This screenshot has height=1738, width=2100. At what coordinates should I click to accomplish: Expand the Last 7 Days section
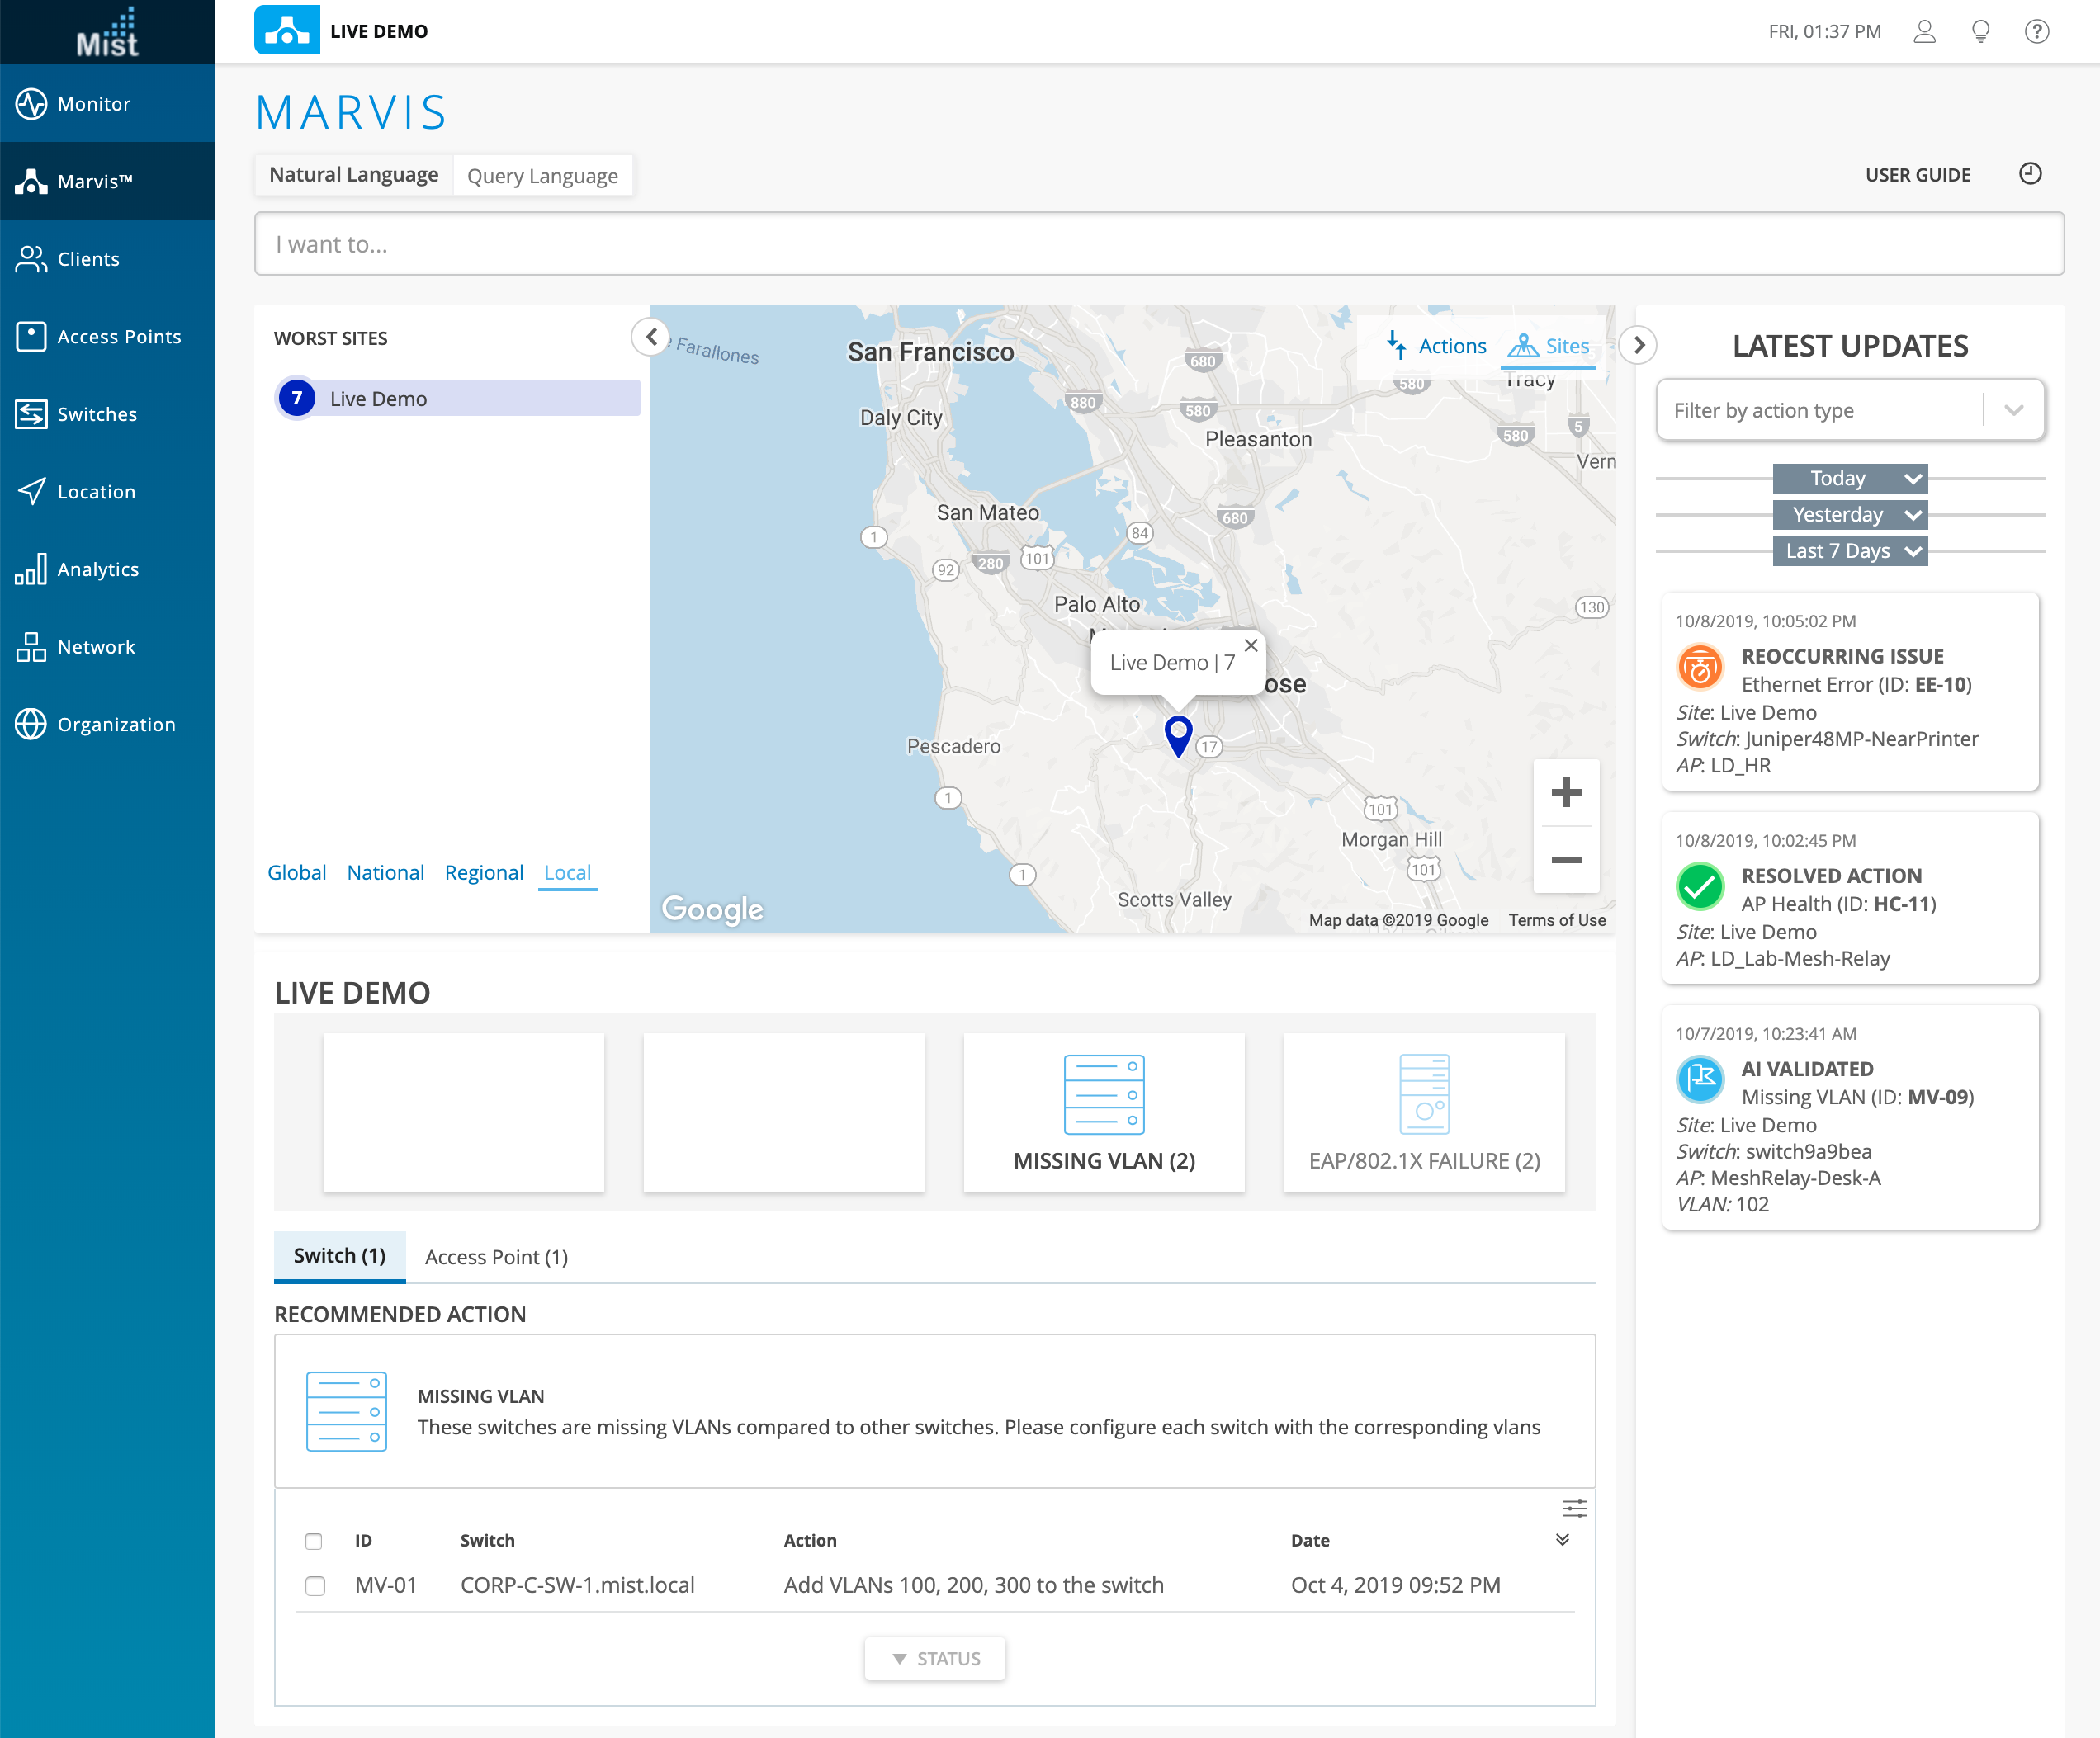(x=1849, y=551)
